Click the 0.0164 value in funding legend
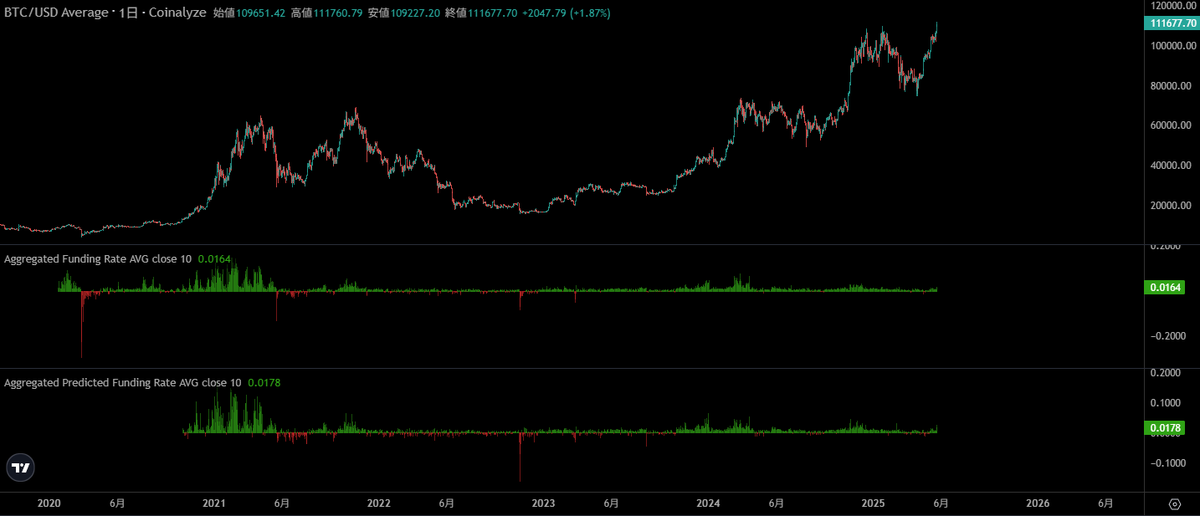Viewport: 1200px width, 516px height. (x=214, y=259)
